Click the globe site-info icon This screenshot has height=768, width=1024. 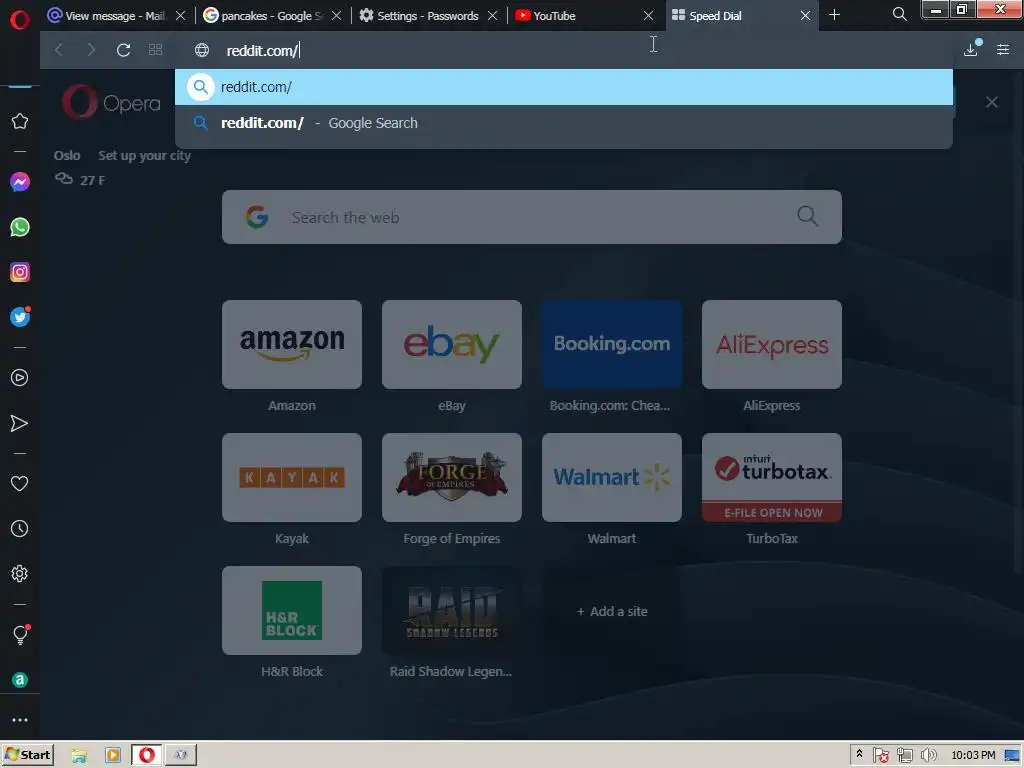(x=202, y=50)
